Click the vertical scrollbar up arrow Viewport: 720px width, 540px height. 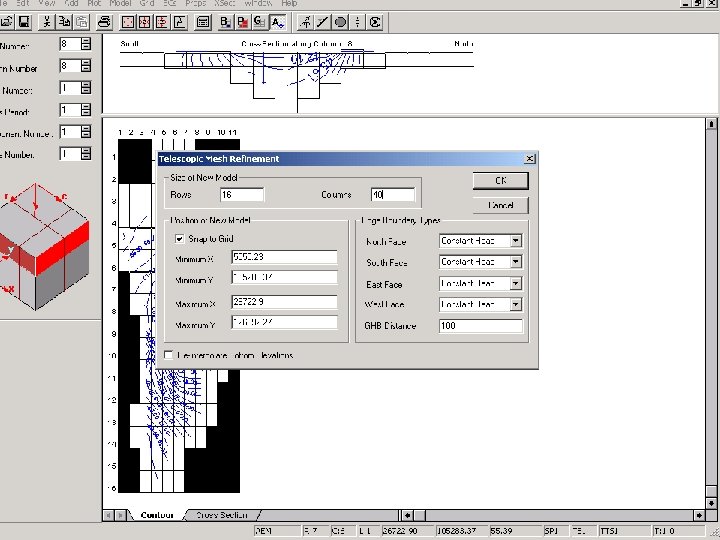pyautogui.click(x=711, y=124)
